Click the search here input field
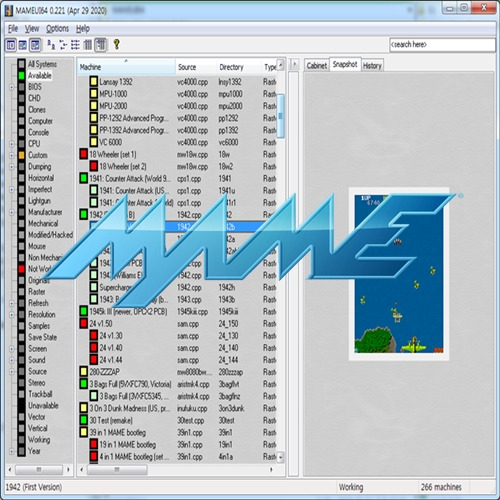Viewport: 500px width, 500px height. pos(442,45)
